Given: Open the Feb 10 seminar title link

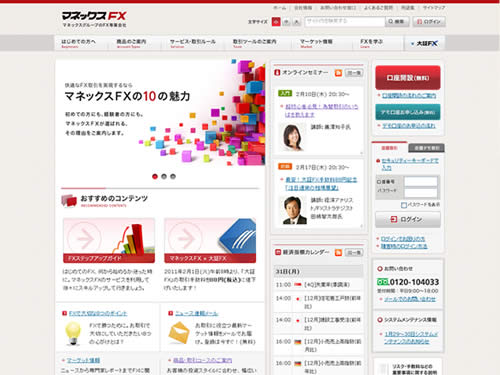Looking at the screenshot, I should click(321, 110).
